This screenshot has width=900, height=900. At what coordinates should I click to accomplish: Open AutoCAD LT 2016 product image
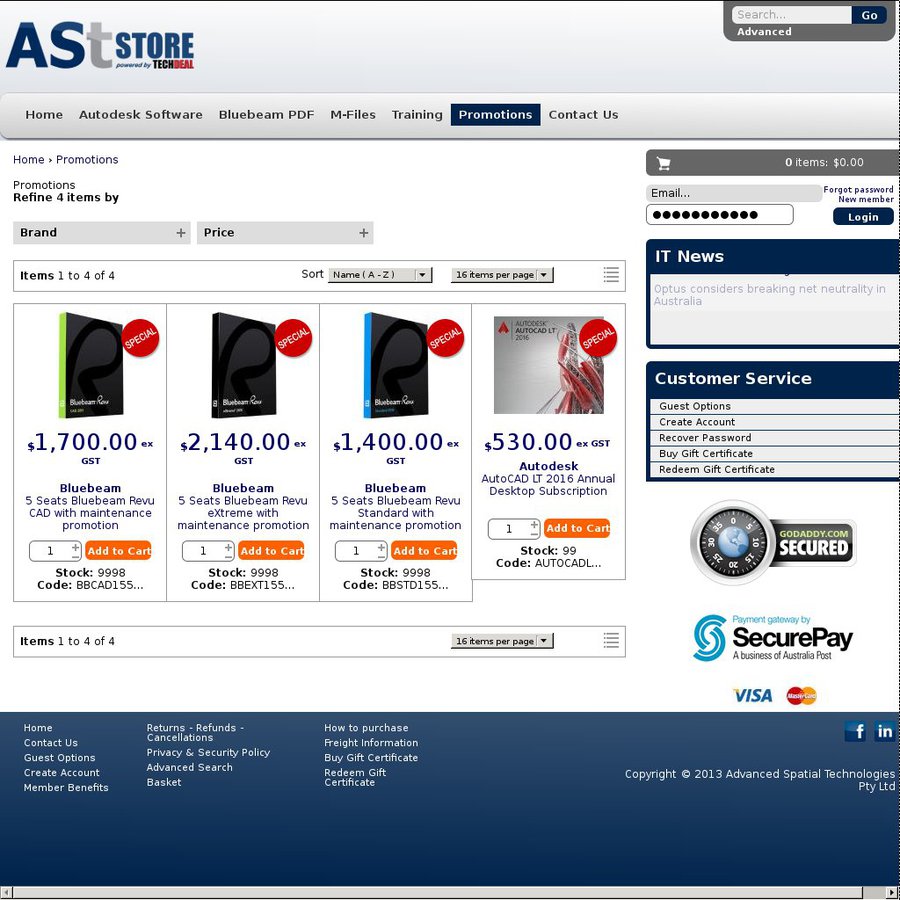click(549, 365)
